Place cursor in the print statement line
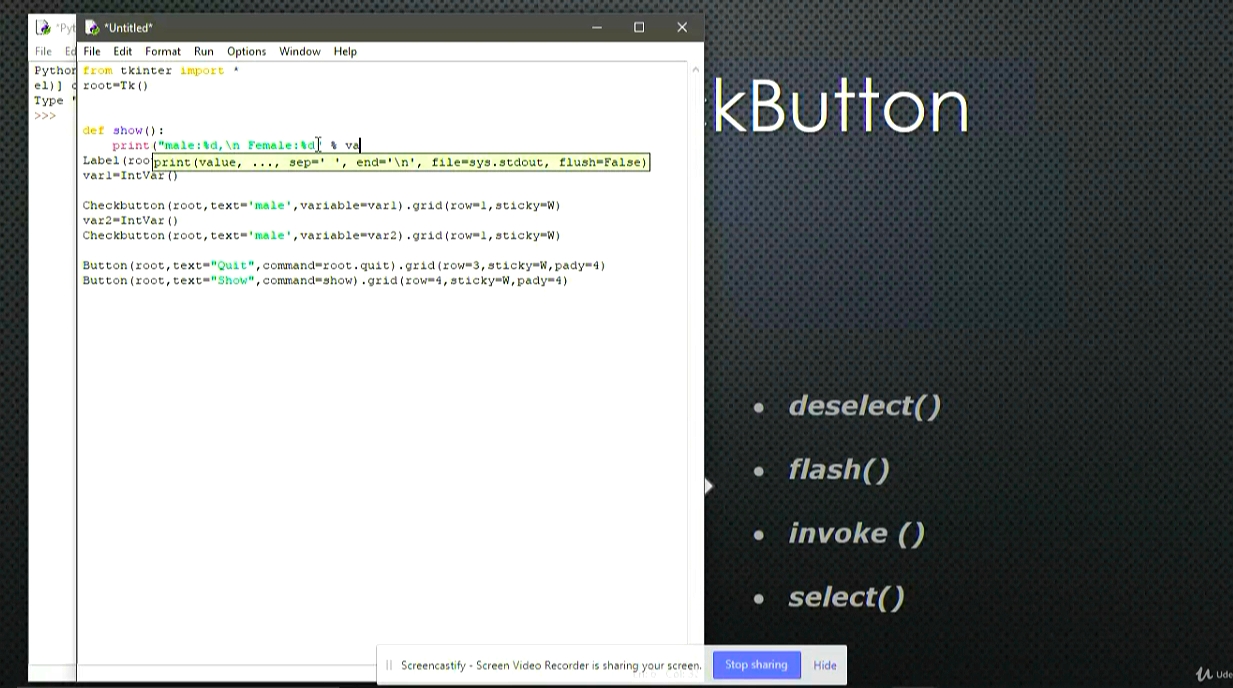Image resolution: width=1233 pixels, height=688 pixels. point(235,146)
